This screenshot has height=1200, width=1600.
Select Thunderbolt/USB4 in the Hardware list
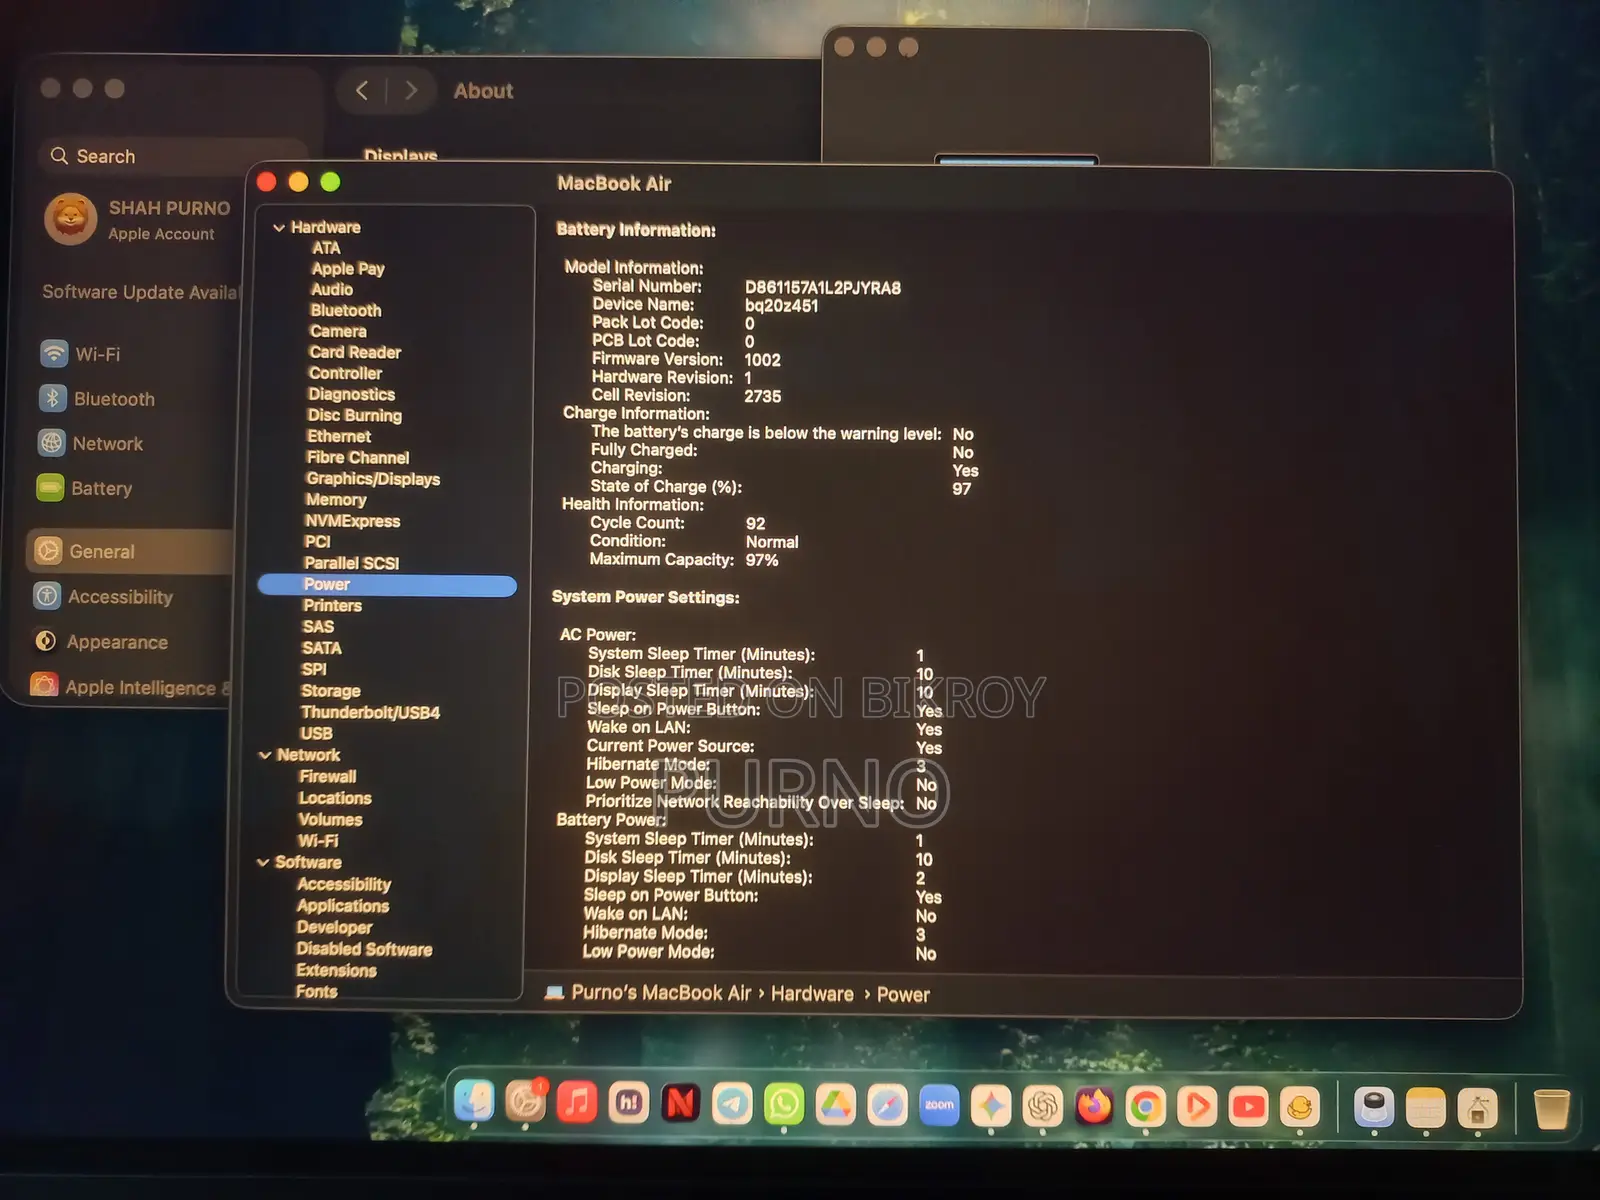pos(371,712)
